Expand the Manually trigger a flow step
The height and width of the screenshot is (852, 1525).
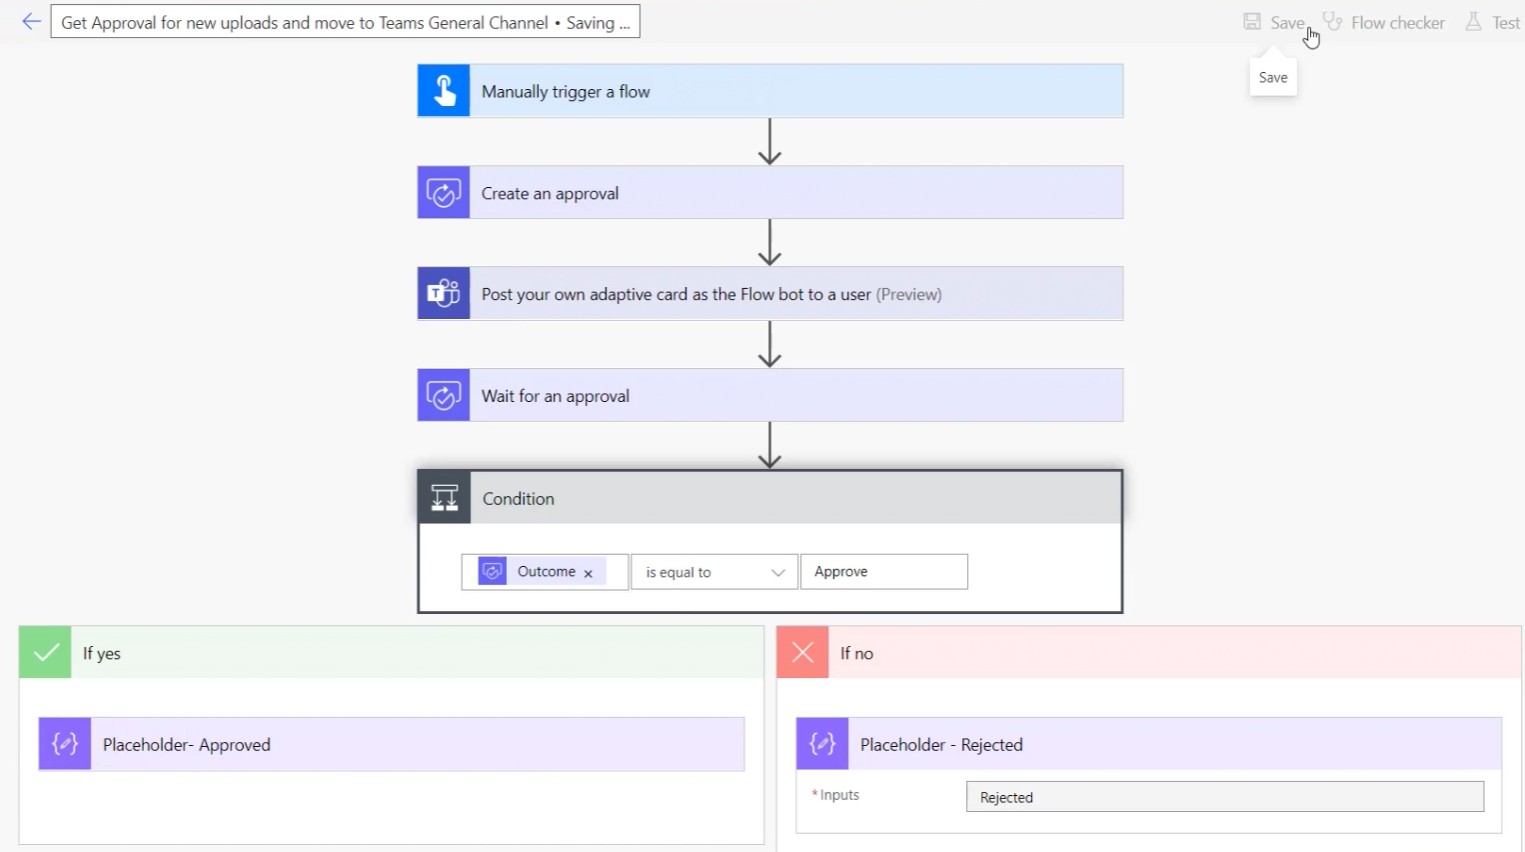coord(770,91)
